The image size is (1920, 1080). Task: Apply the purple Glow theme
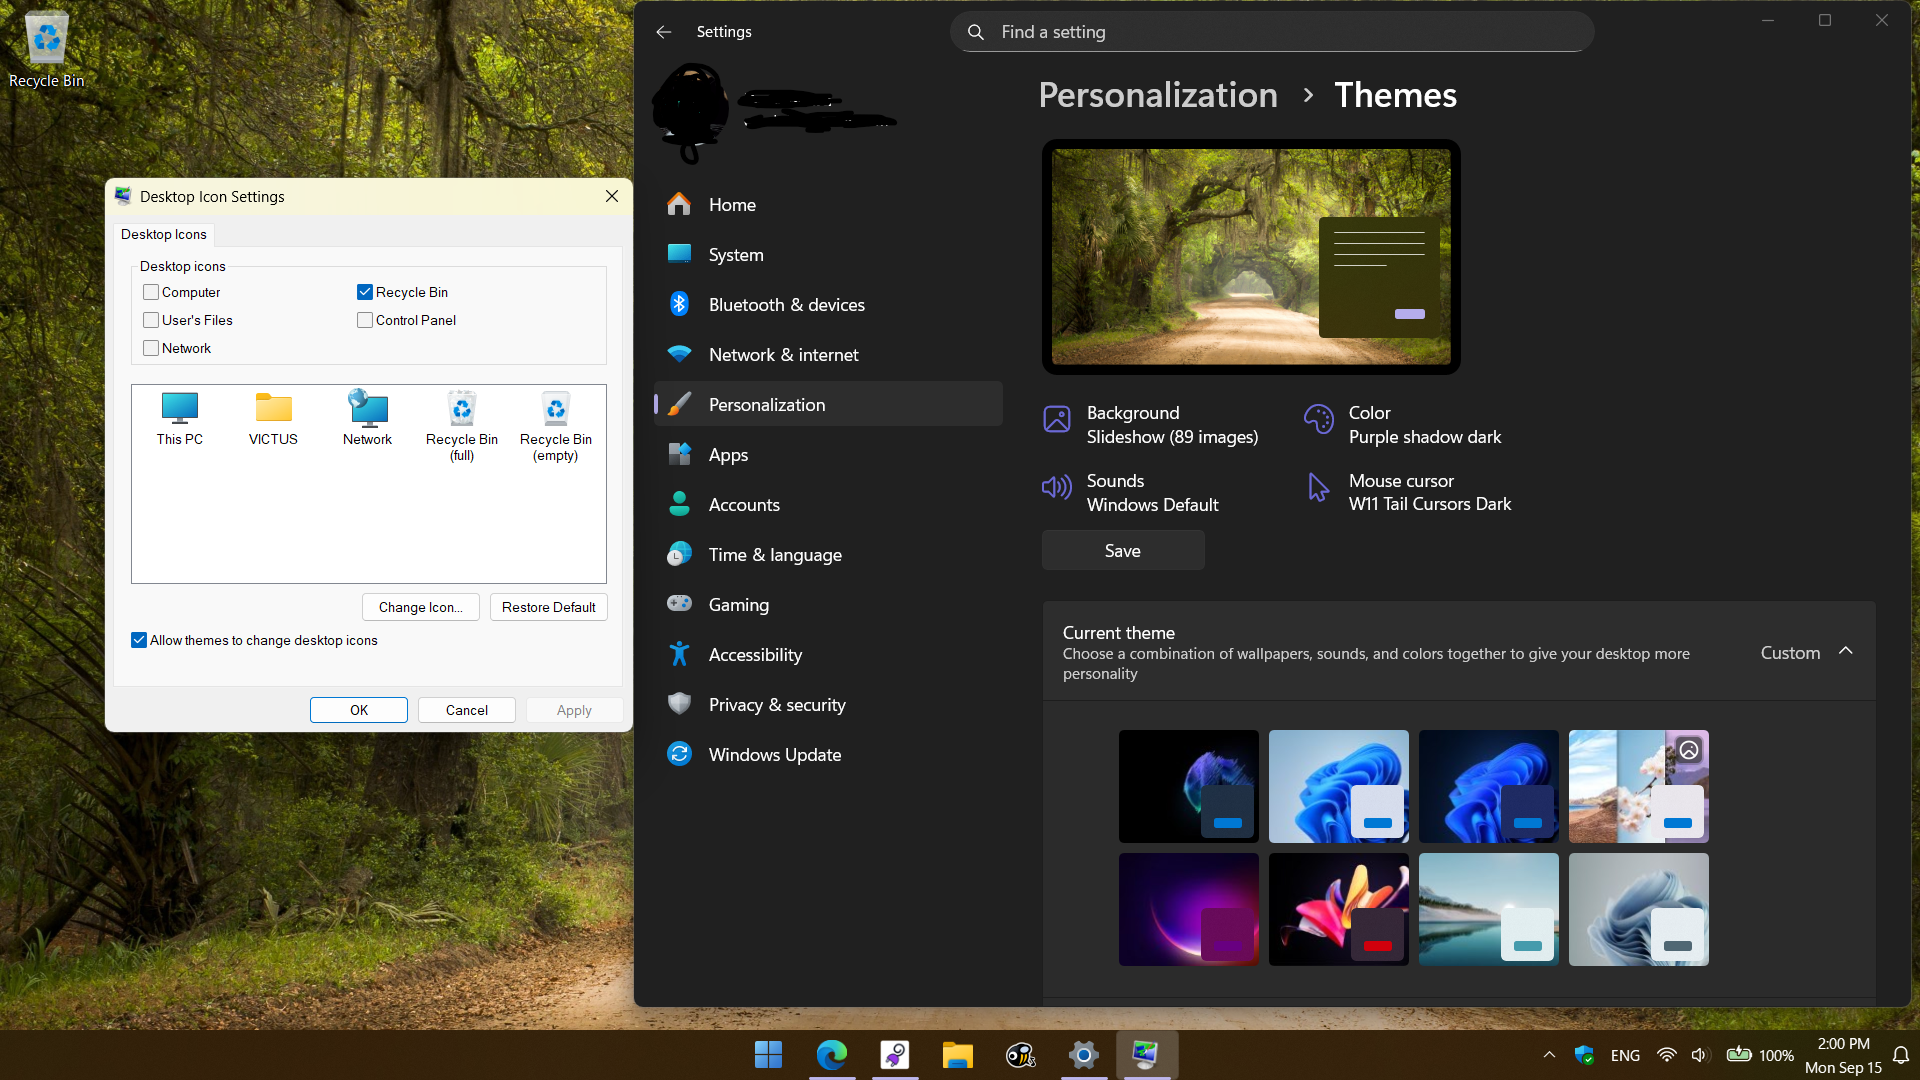tap(1188, 909)
